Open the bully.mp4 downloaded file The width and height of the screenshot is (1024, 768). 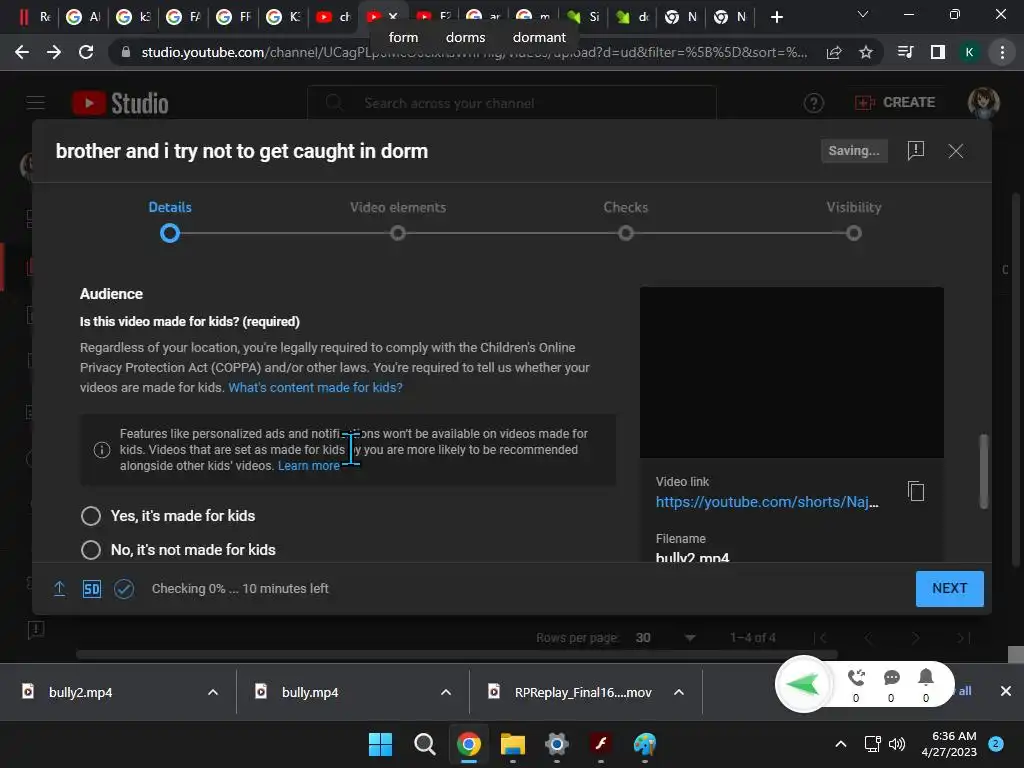(310, 692)
